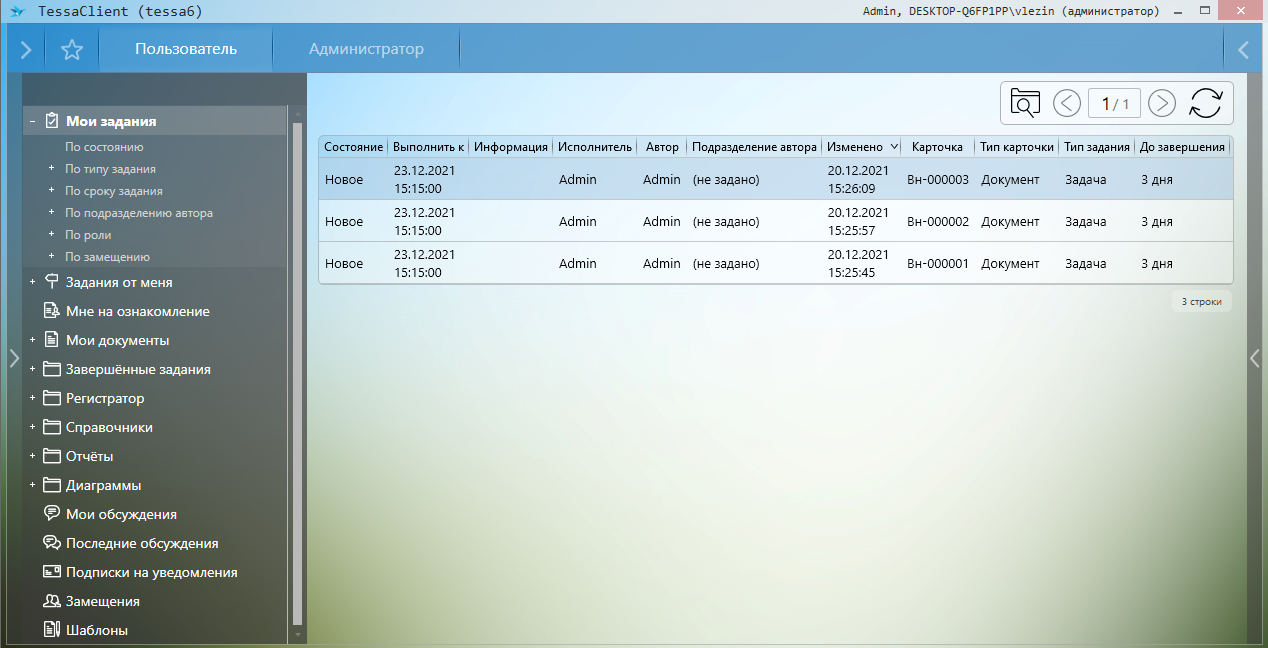Image resolution: width=1268 pixels, height=648 pixels.
Task: Click the Шаблоны templates icon
Action: [x=52, y=630]
